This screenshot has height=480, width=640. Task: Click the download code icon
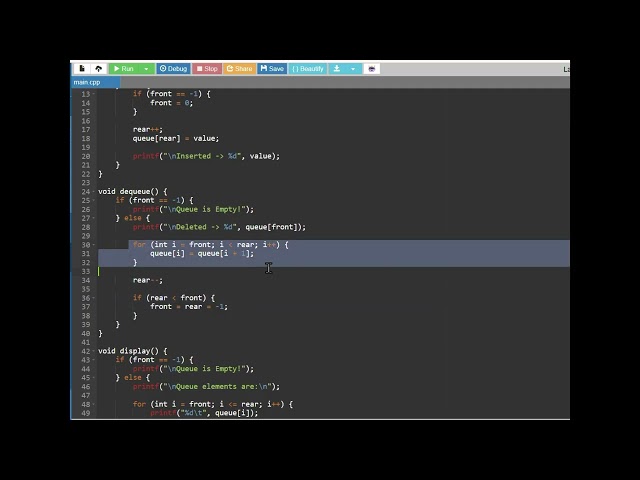click(x=337, y=69)
